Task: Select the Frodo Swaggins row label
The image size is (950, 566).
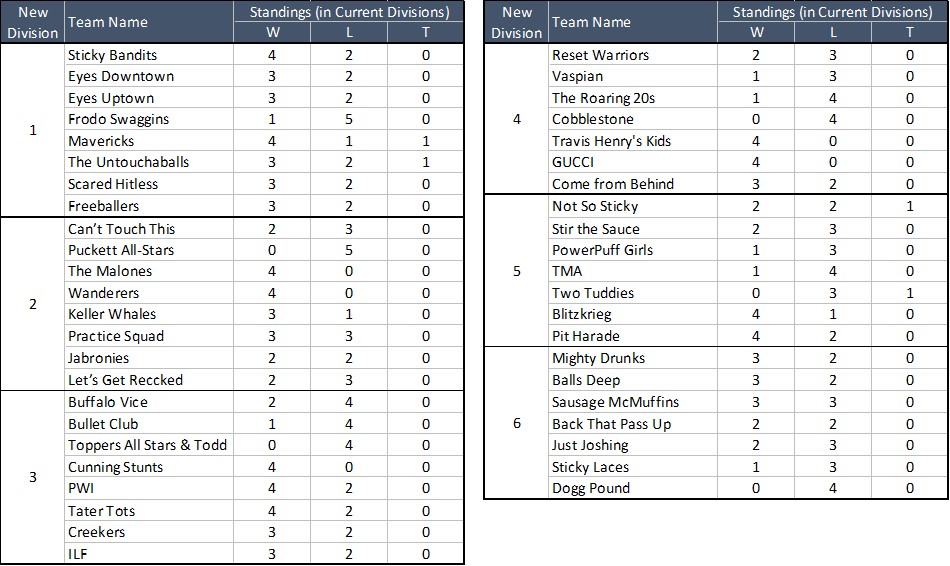Action: 118,119
